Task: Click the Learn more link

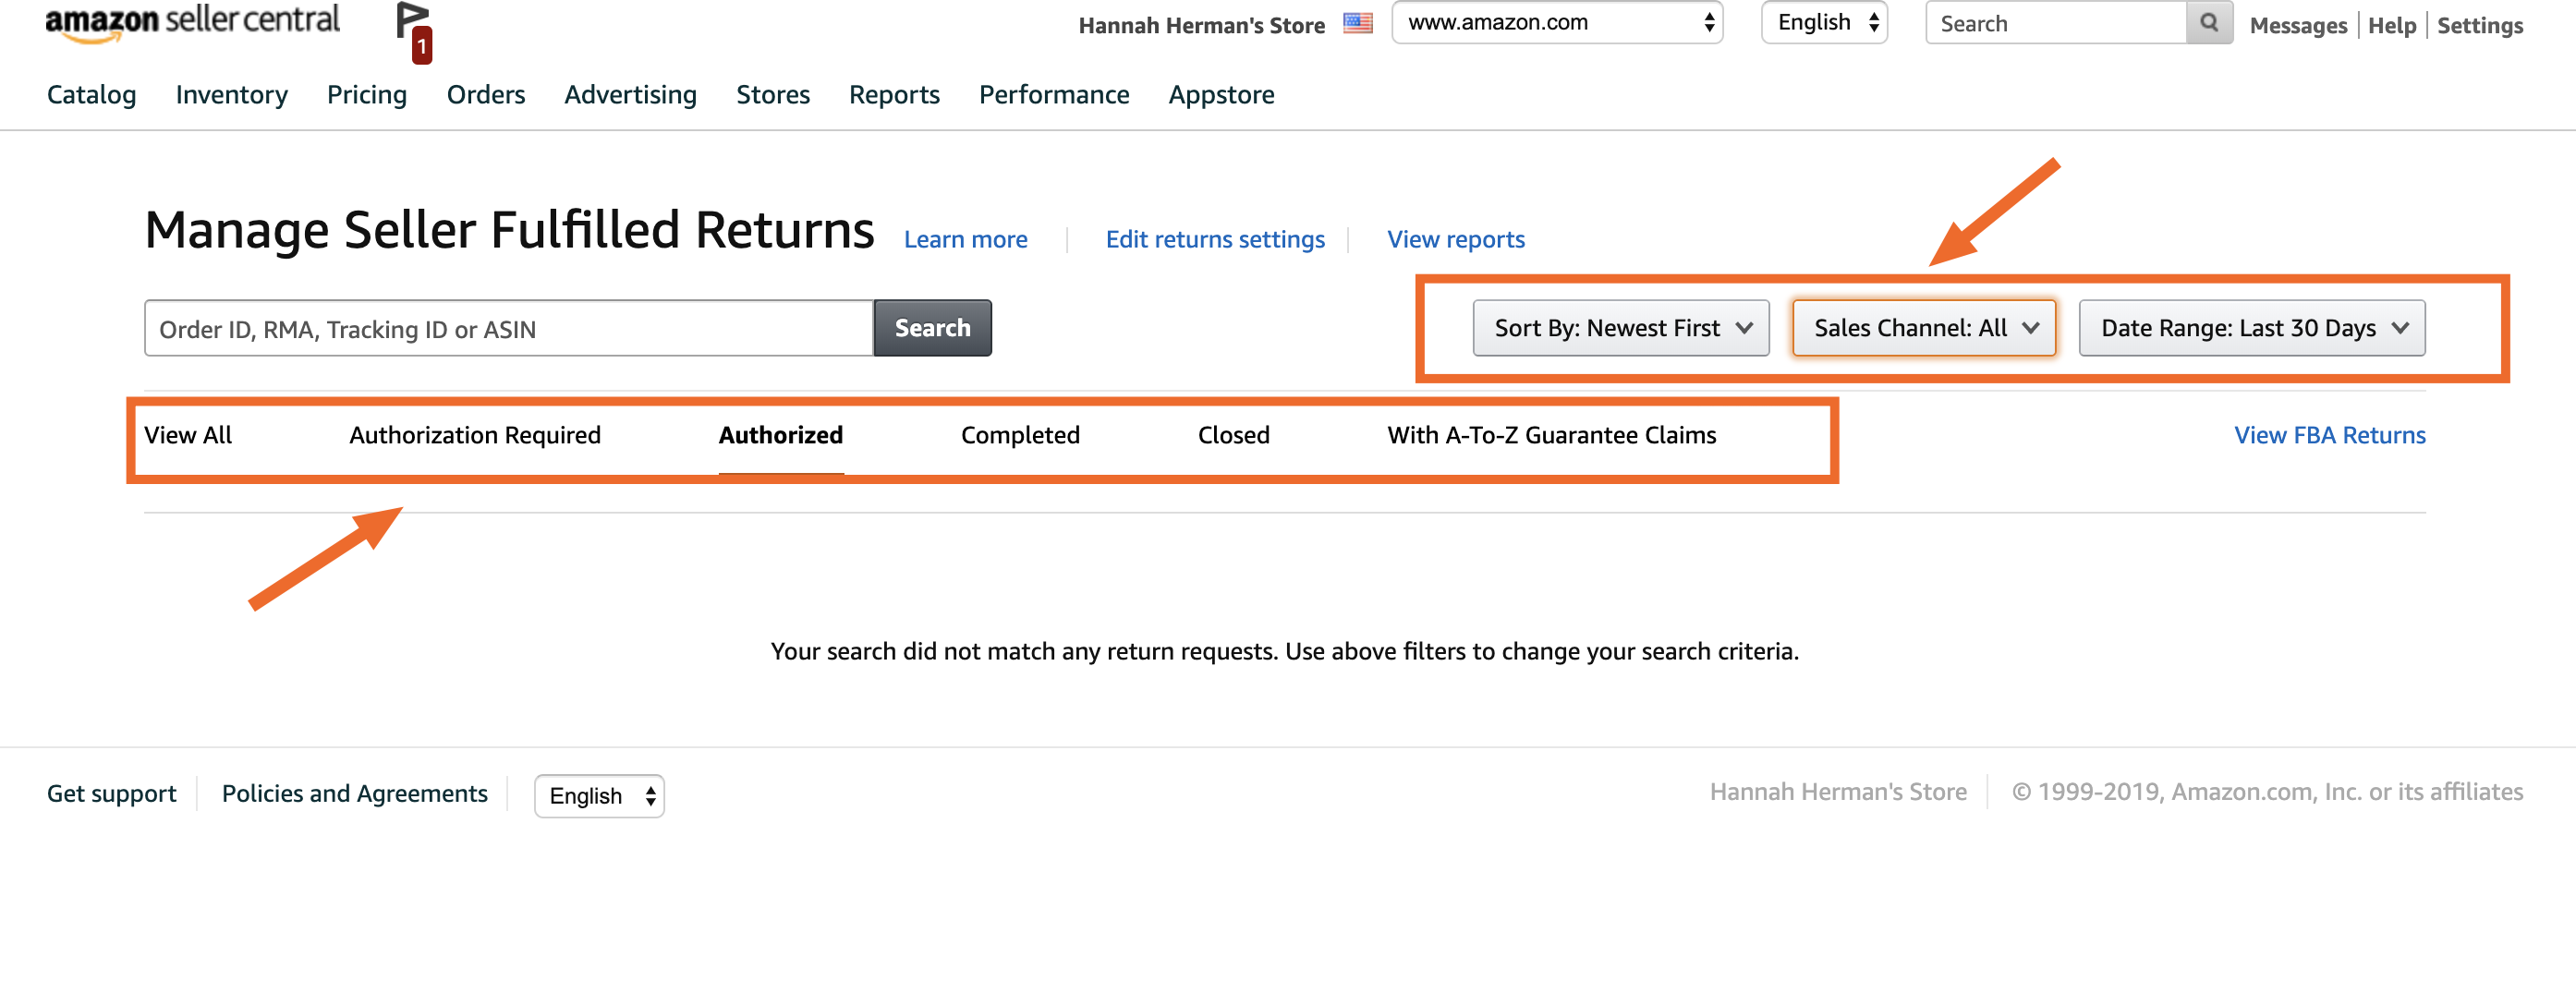Action: point(965,240)
